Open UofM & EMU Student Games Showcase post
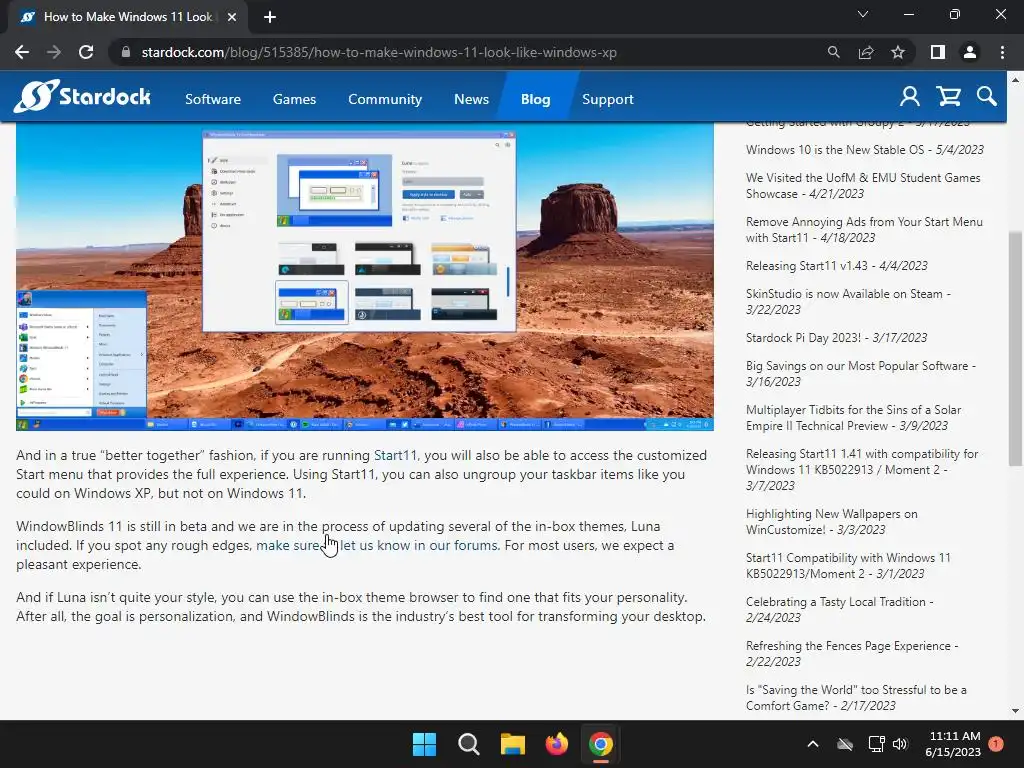The width and height of the screenshot is (1024, 768). coord(863,185)
